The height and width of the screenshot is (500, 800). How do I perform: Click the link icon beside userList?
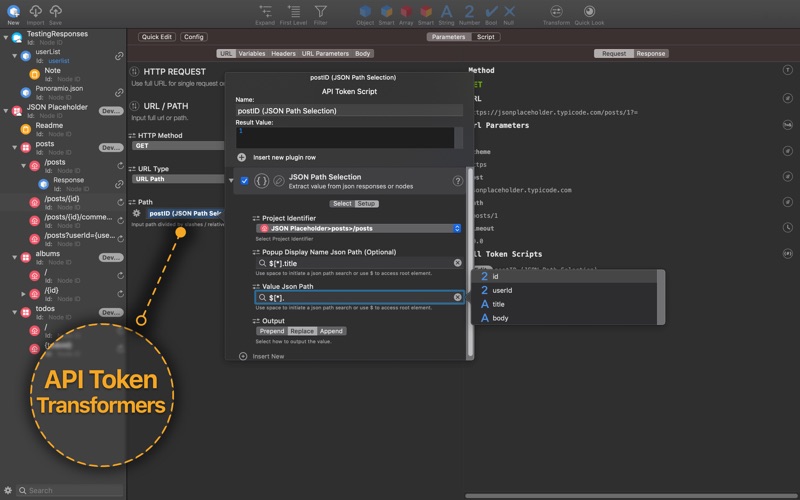pyautogui.click(x=119, y=56)
